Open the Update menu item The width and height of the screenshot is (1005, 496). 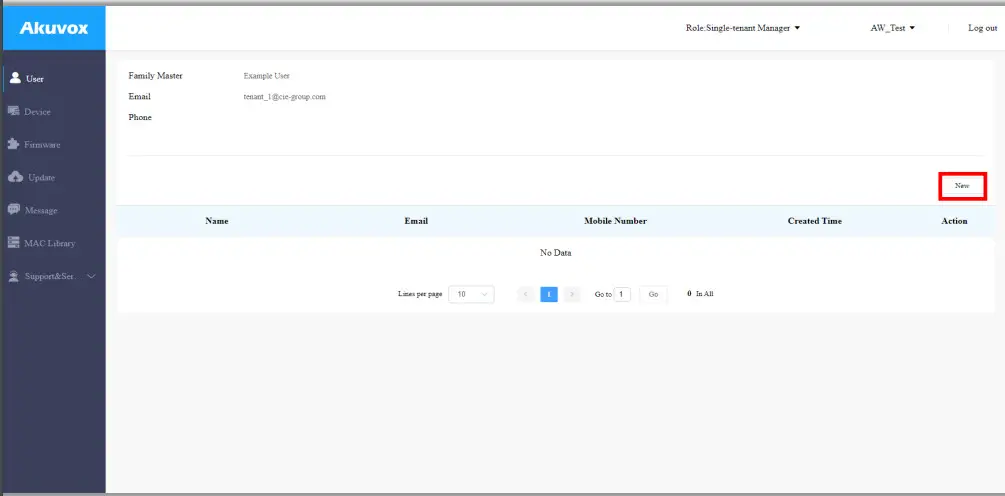53,178
